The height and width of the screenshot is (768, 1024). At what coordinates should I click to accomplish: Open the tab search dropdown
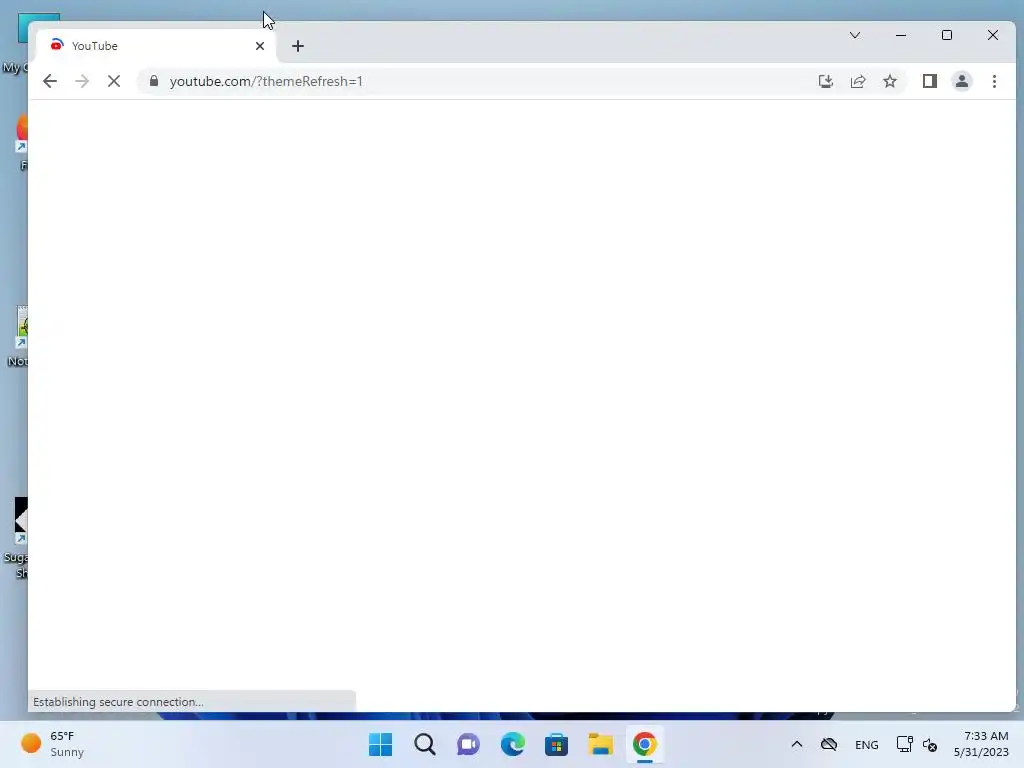(855, 35)
